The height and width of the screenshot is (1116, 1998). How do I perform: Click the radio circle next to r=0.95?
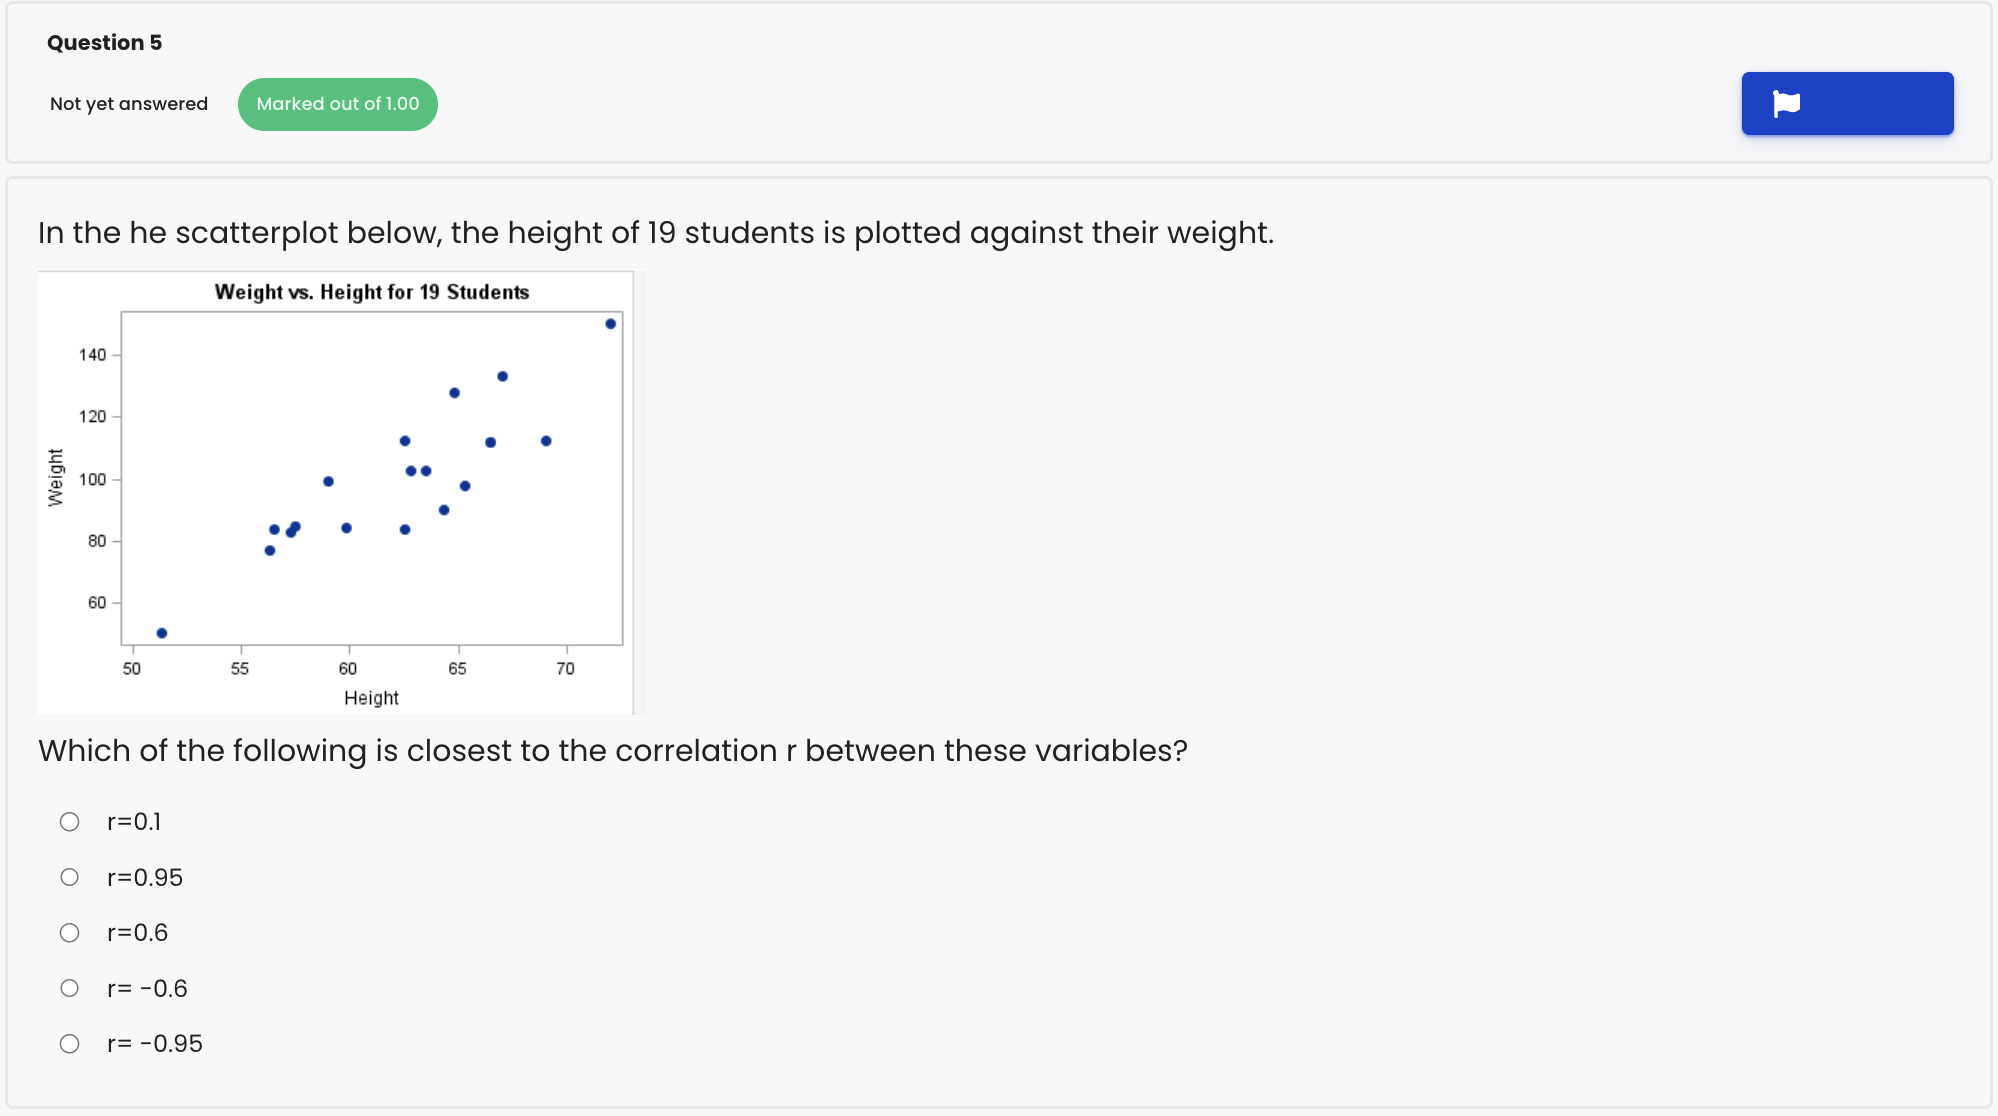point(69,876)
